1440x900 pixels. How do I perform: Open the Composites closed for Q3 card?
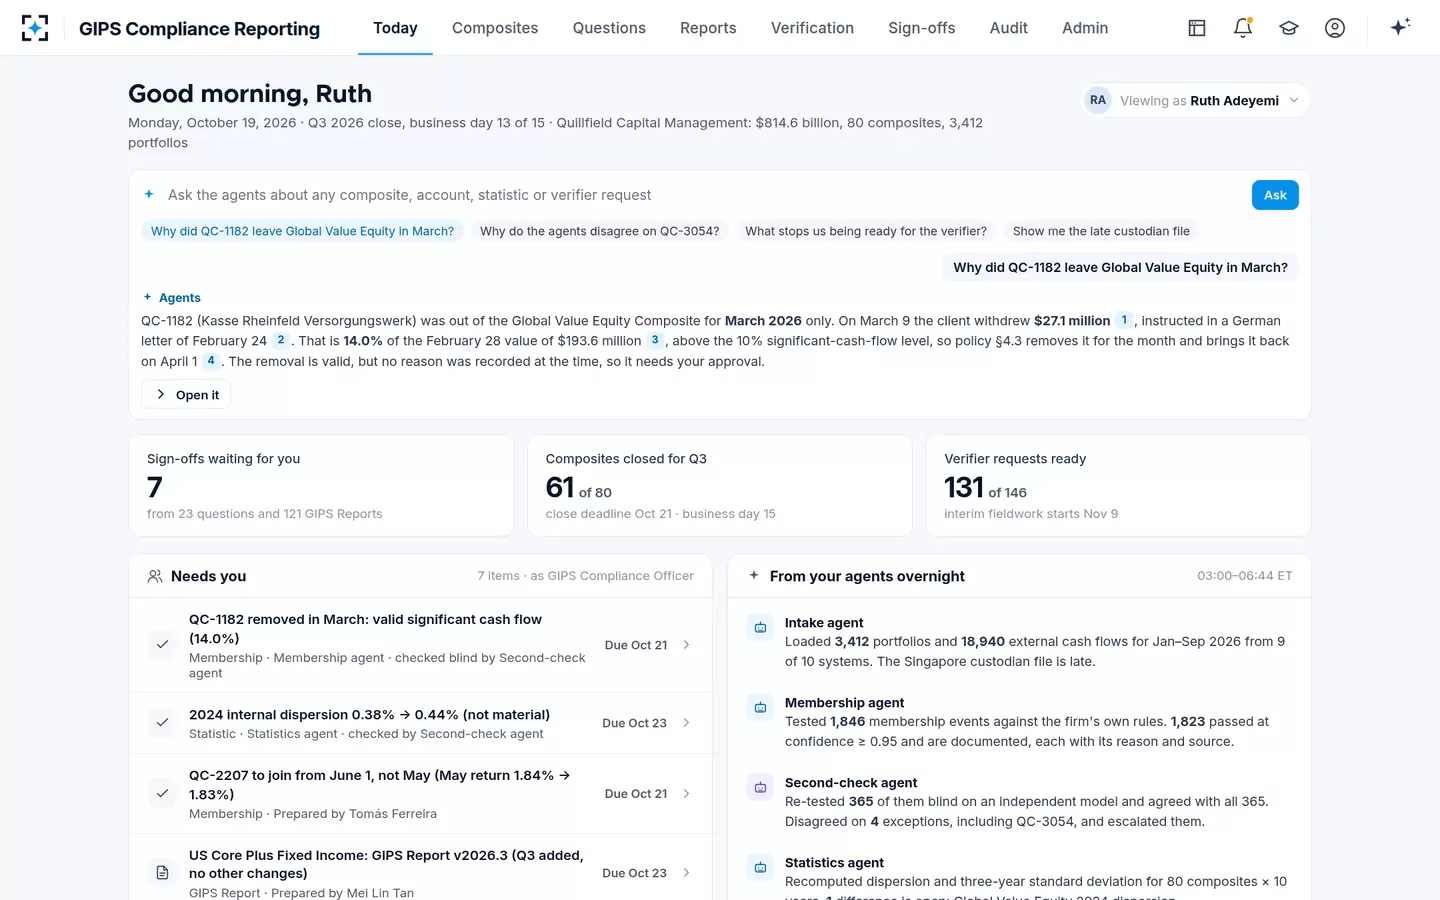click(720, 485)
